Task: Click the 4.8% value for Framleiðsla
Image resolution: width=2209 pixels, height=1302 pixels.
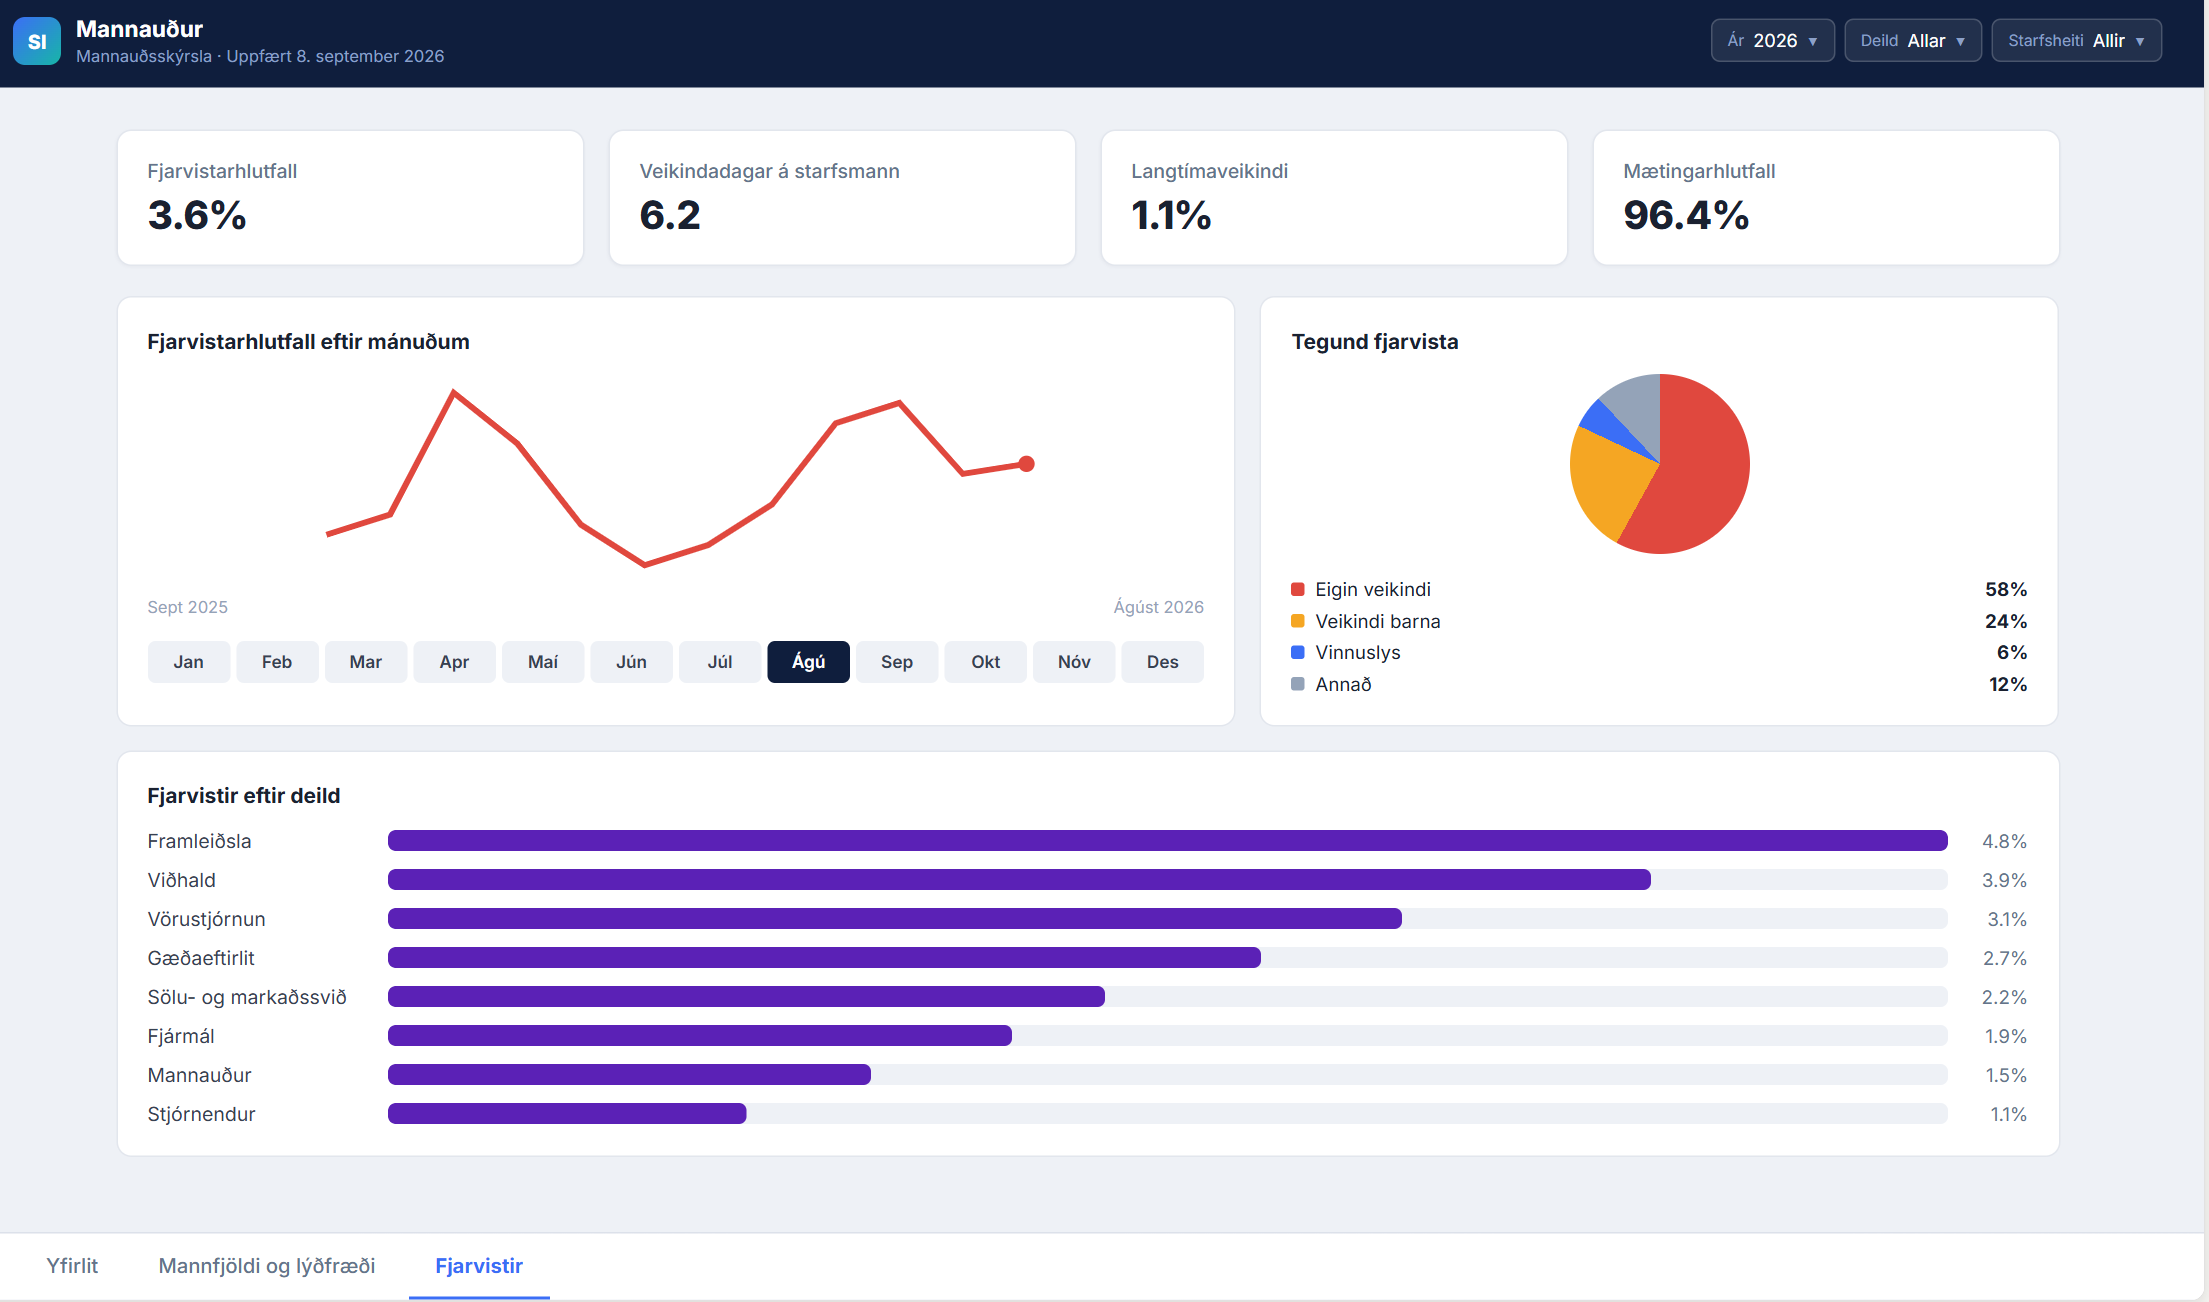Action: (x=2004, y=841)
